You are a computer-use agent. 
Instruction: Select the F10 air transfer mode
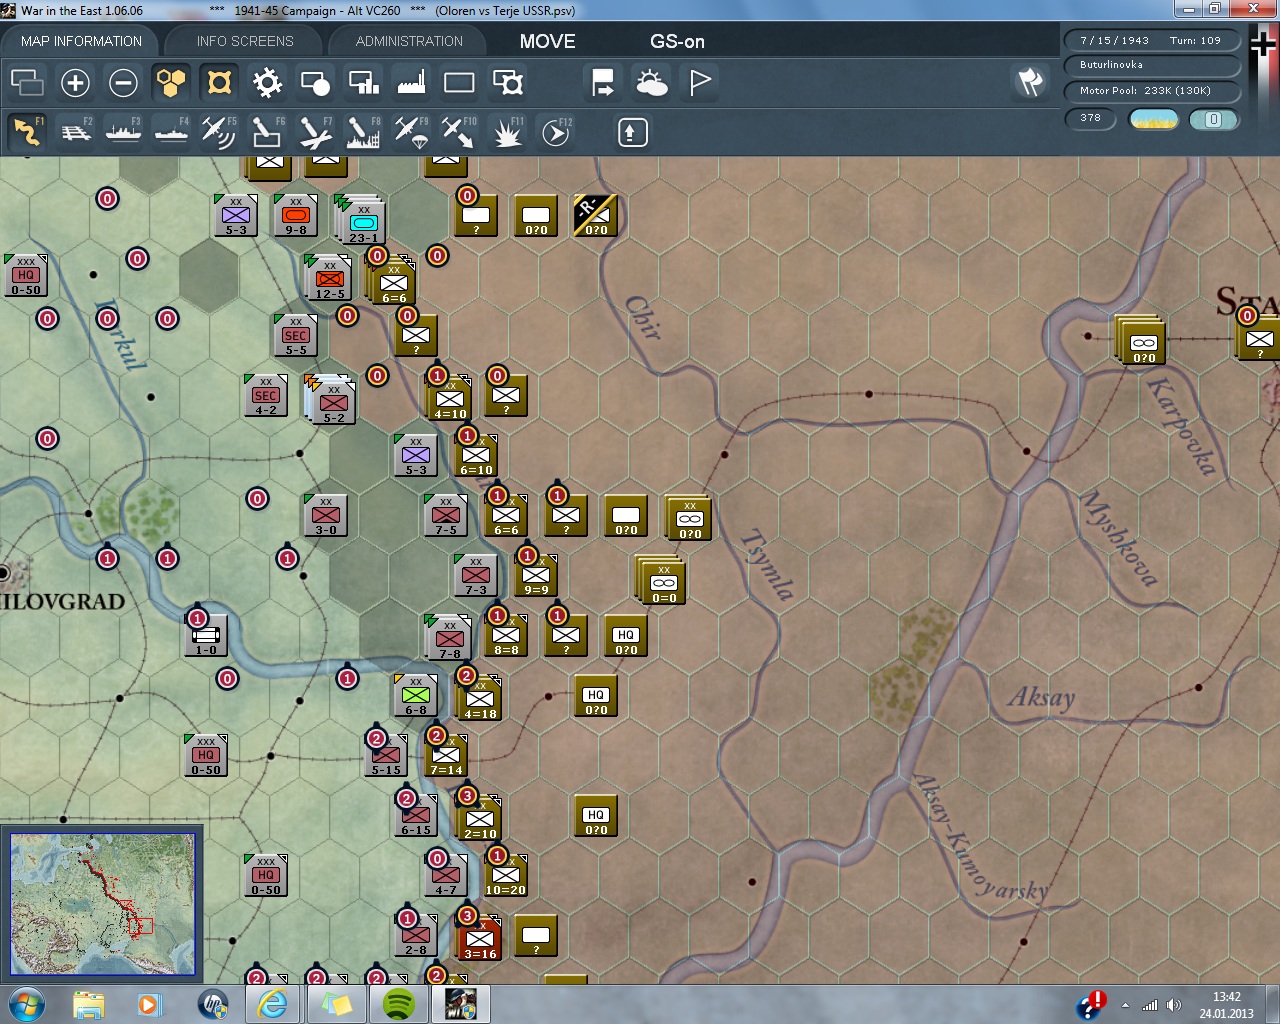click(459, 132)
